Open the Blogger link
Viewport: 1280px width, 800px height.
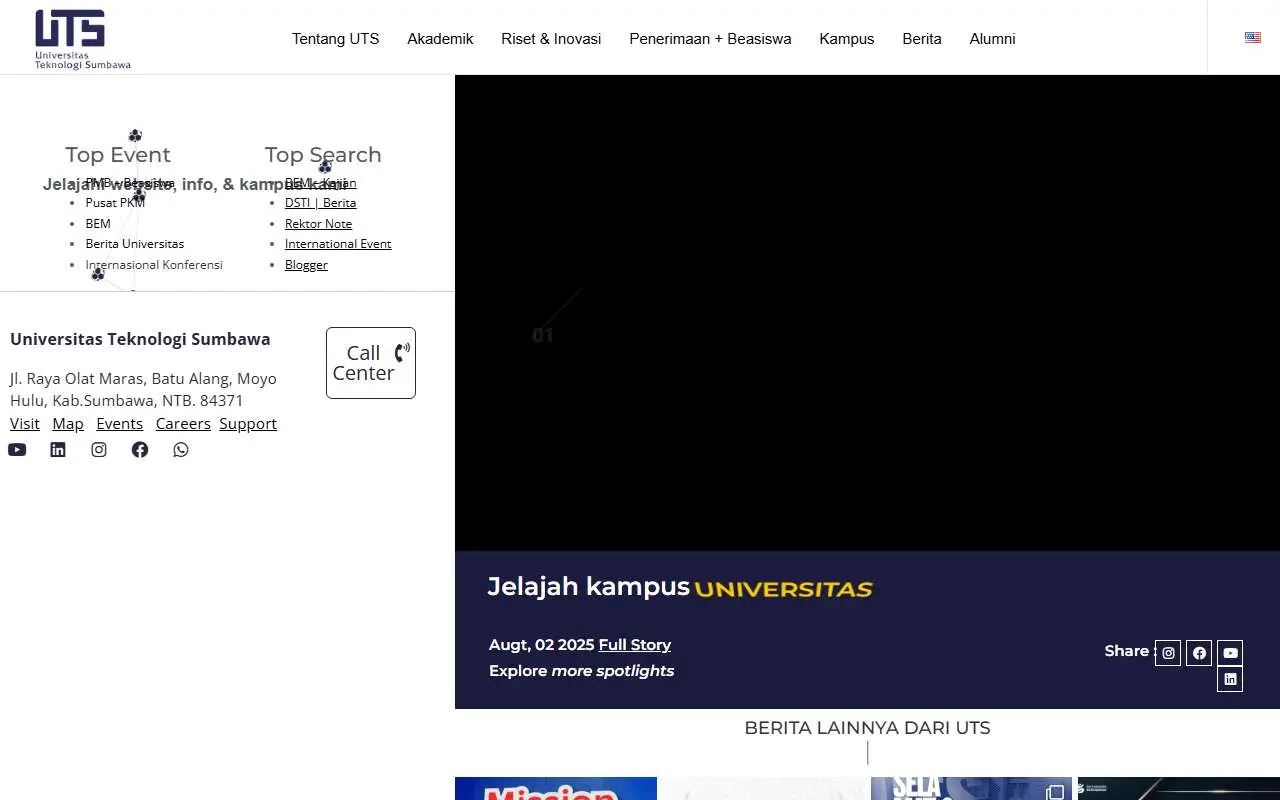tap(306, 265)
